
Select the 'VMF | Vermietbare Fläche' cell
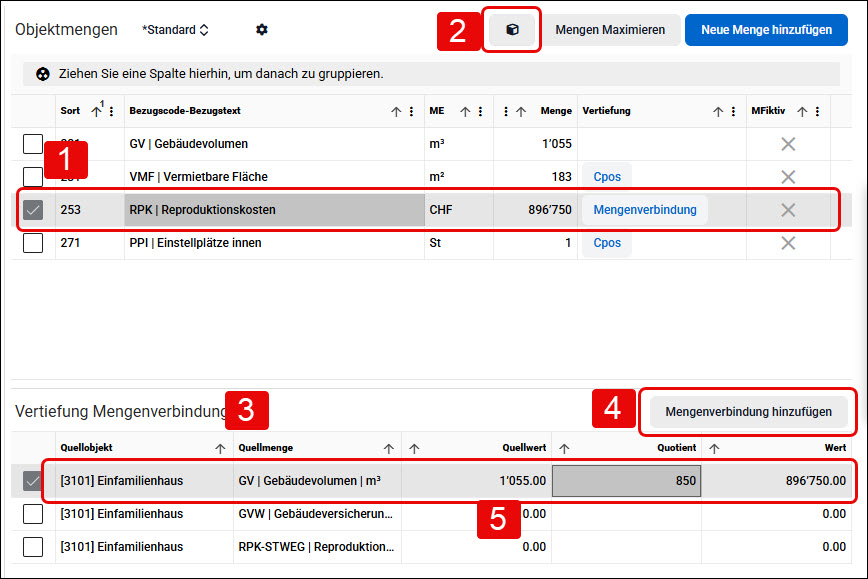tap(275, 177)
